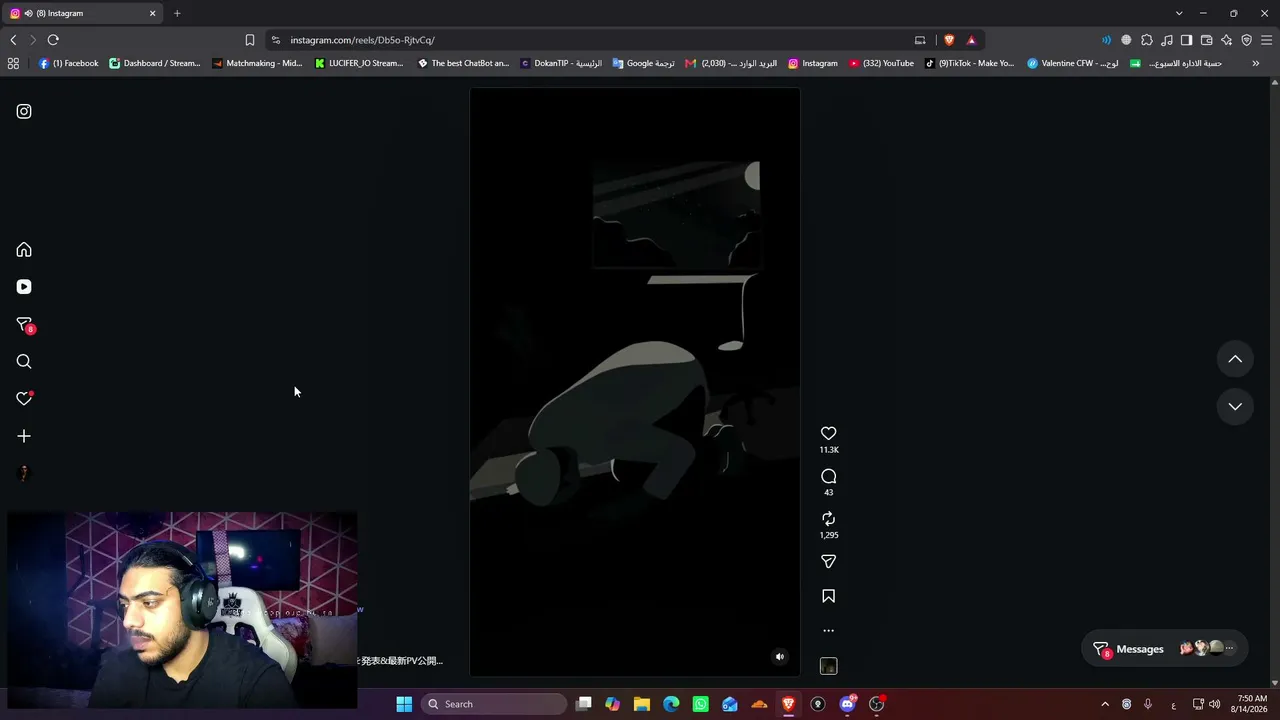The width and height of the screenshot is (1280, 720).
Task: Open the Facebook bookmark
Action: click(x=68, y=63)
